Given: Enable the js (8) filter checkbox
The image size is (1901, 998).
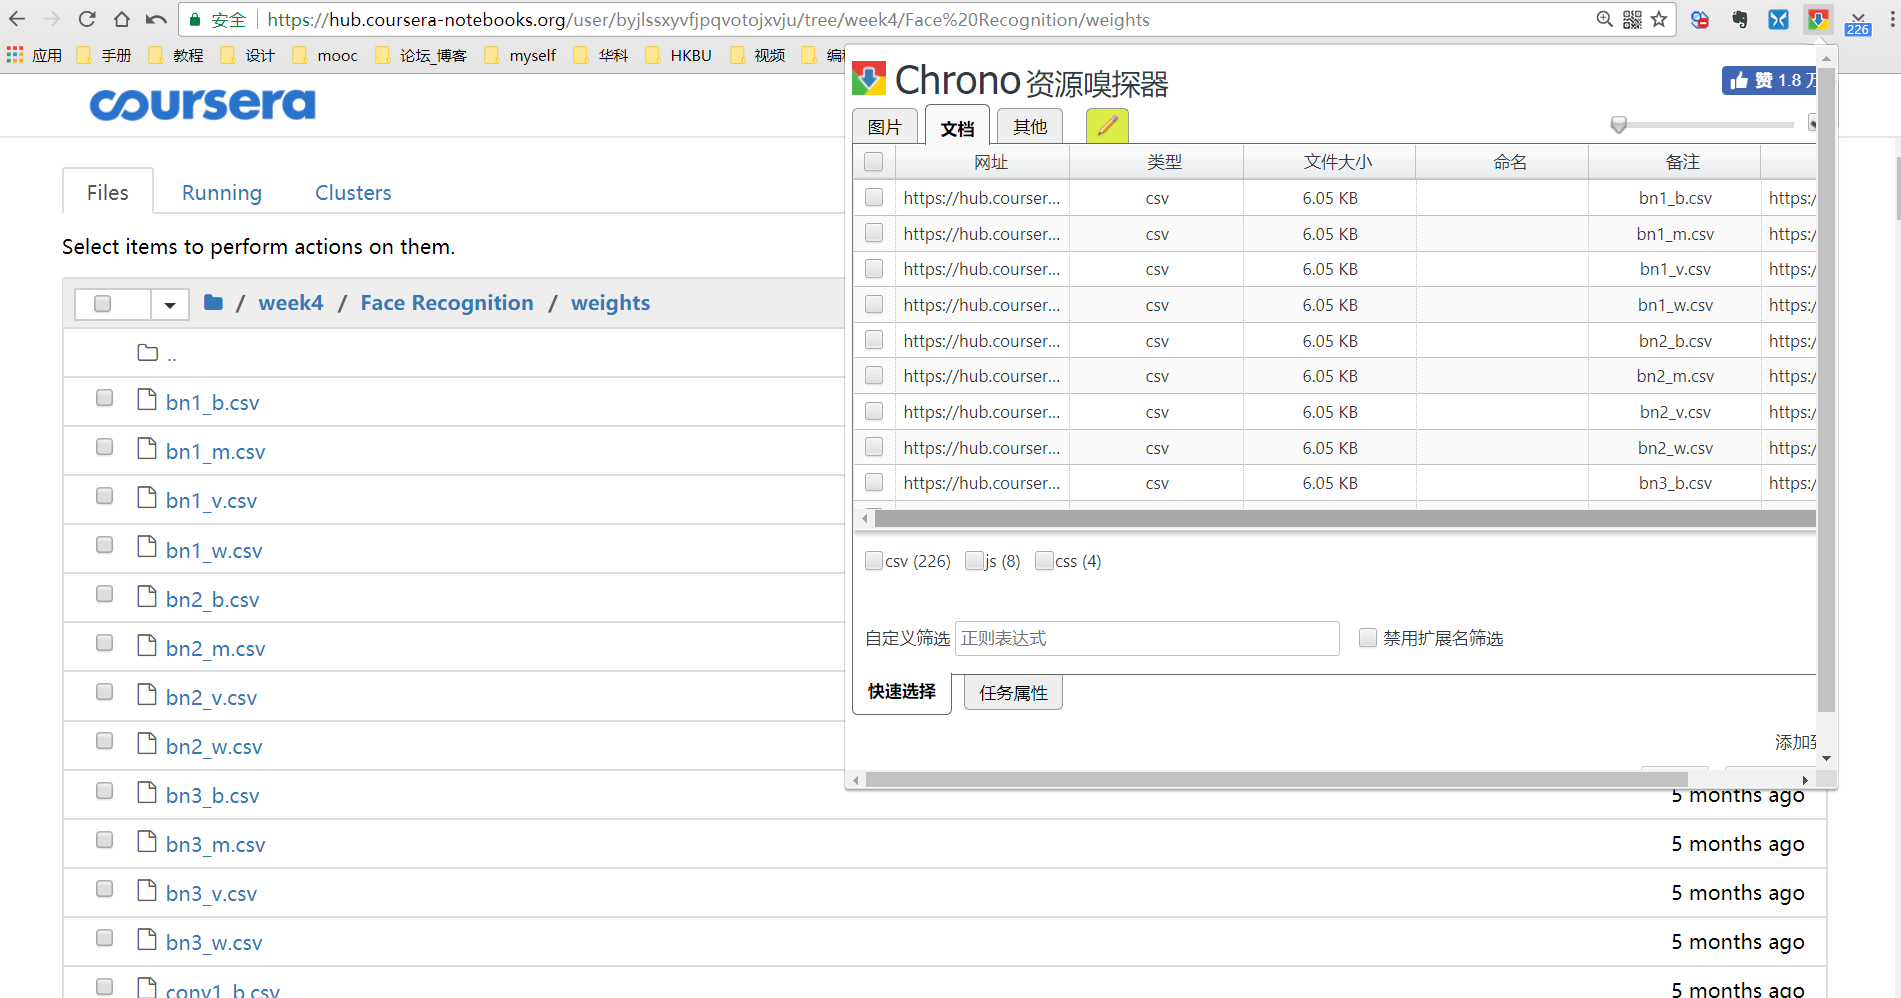Looking at the screenshot, I should pyautogui.click(x=974, y=561).
